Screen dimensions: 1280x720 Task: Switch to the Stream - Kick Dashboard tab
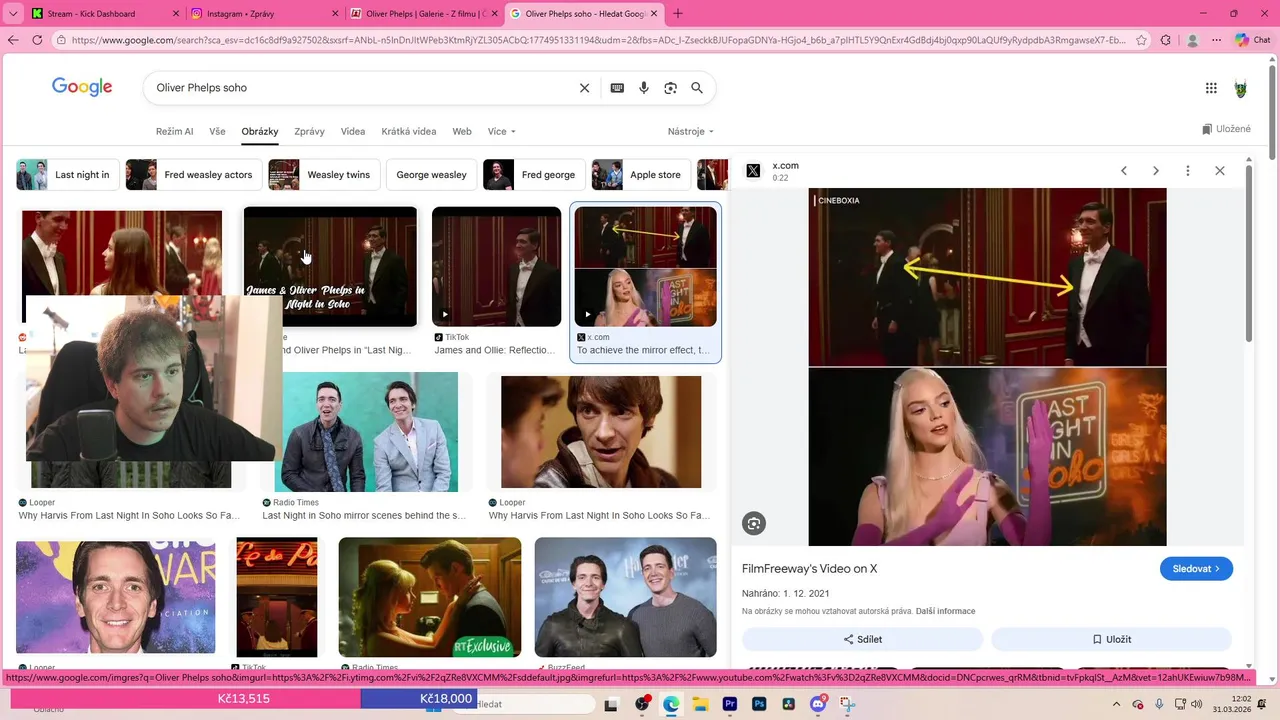pyautogui.click(x=104, y=14)
